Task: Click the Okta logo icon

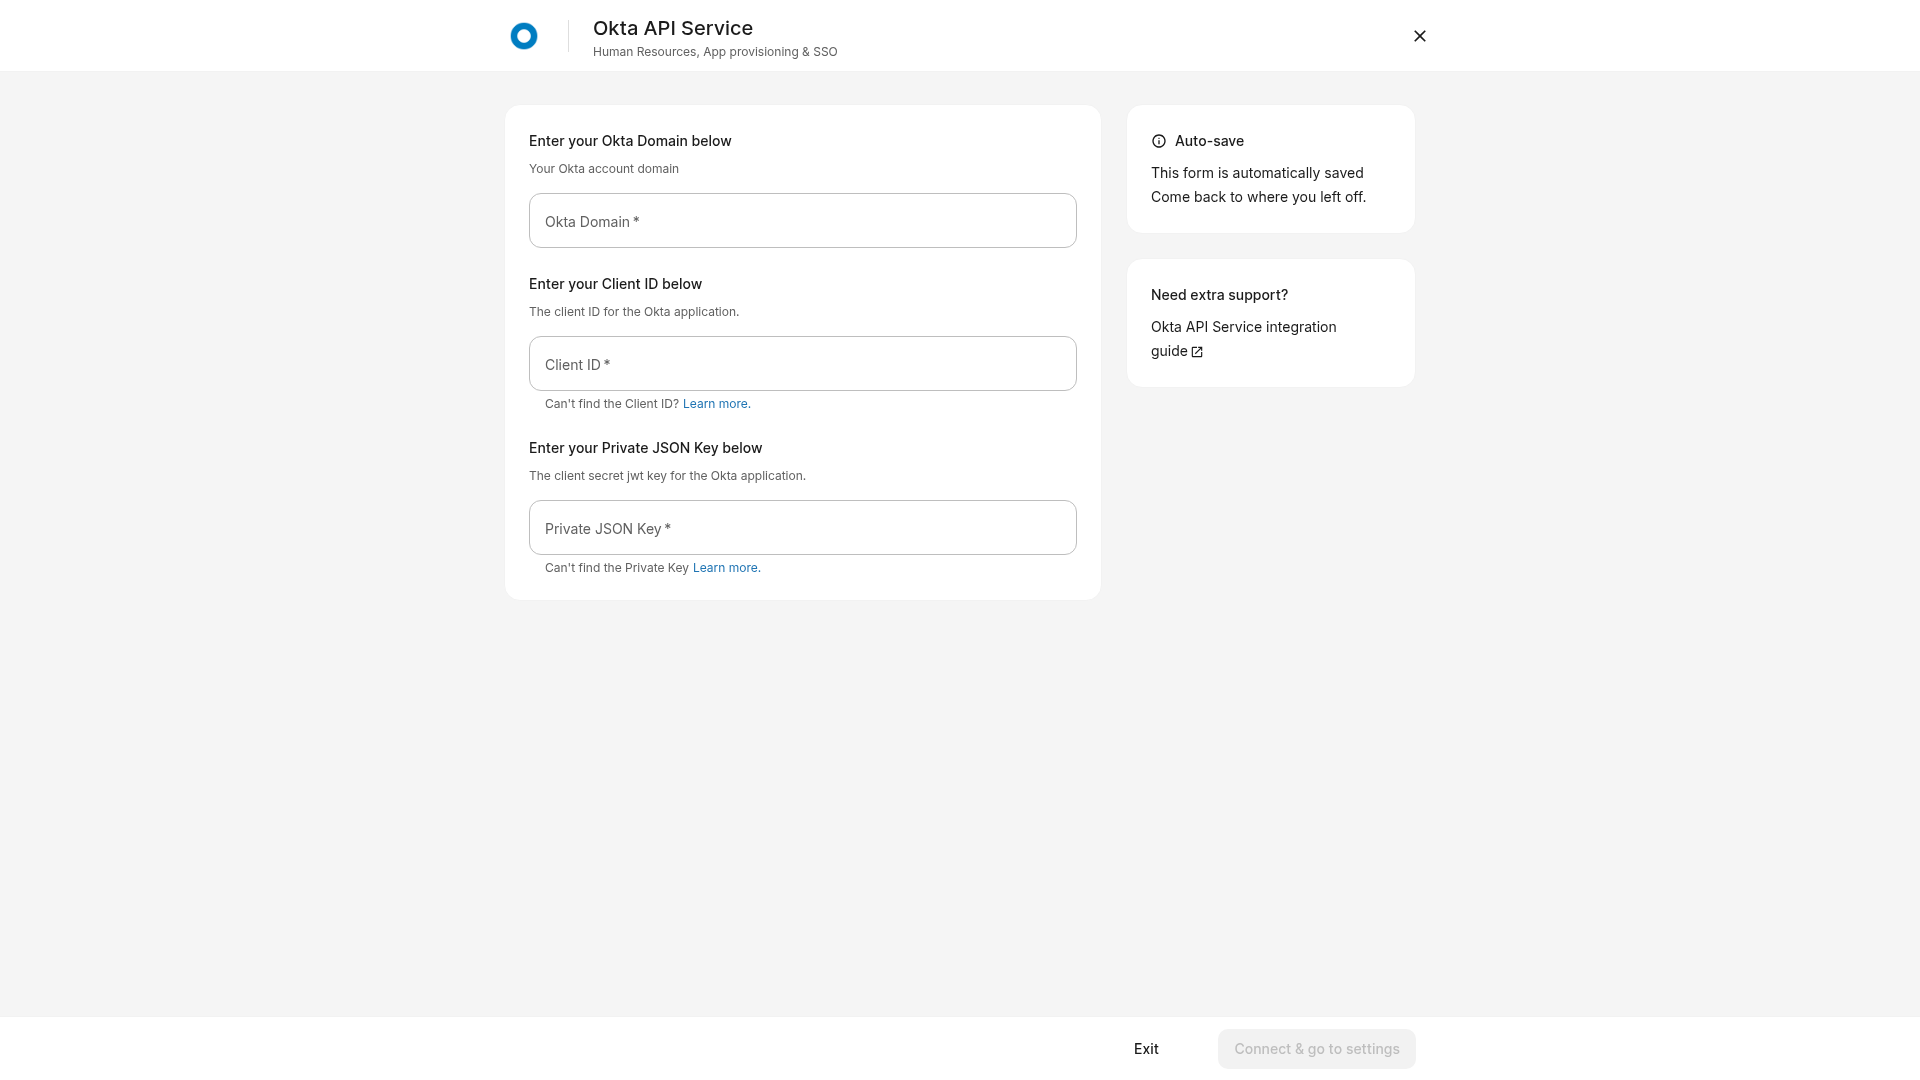Action: [x=524, y=36]
